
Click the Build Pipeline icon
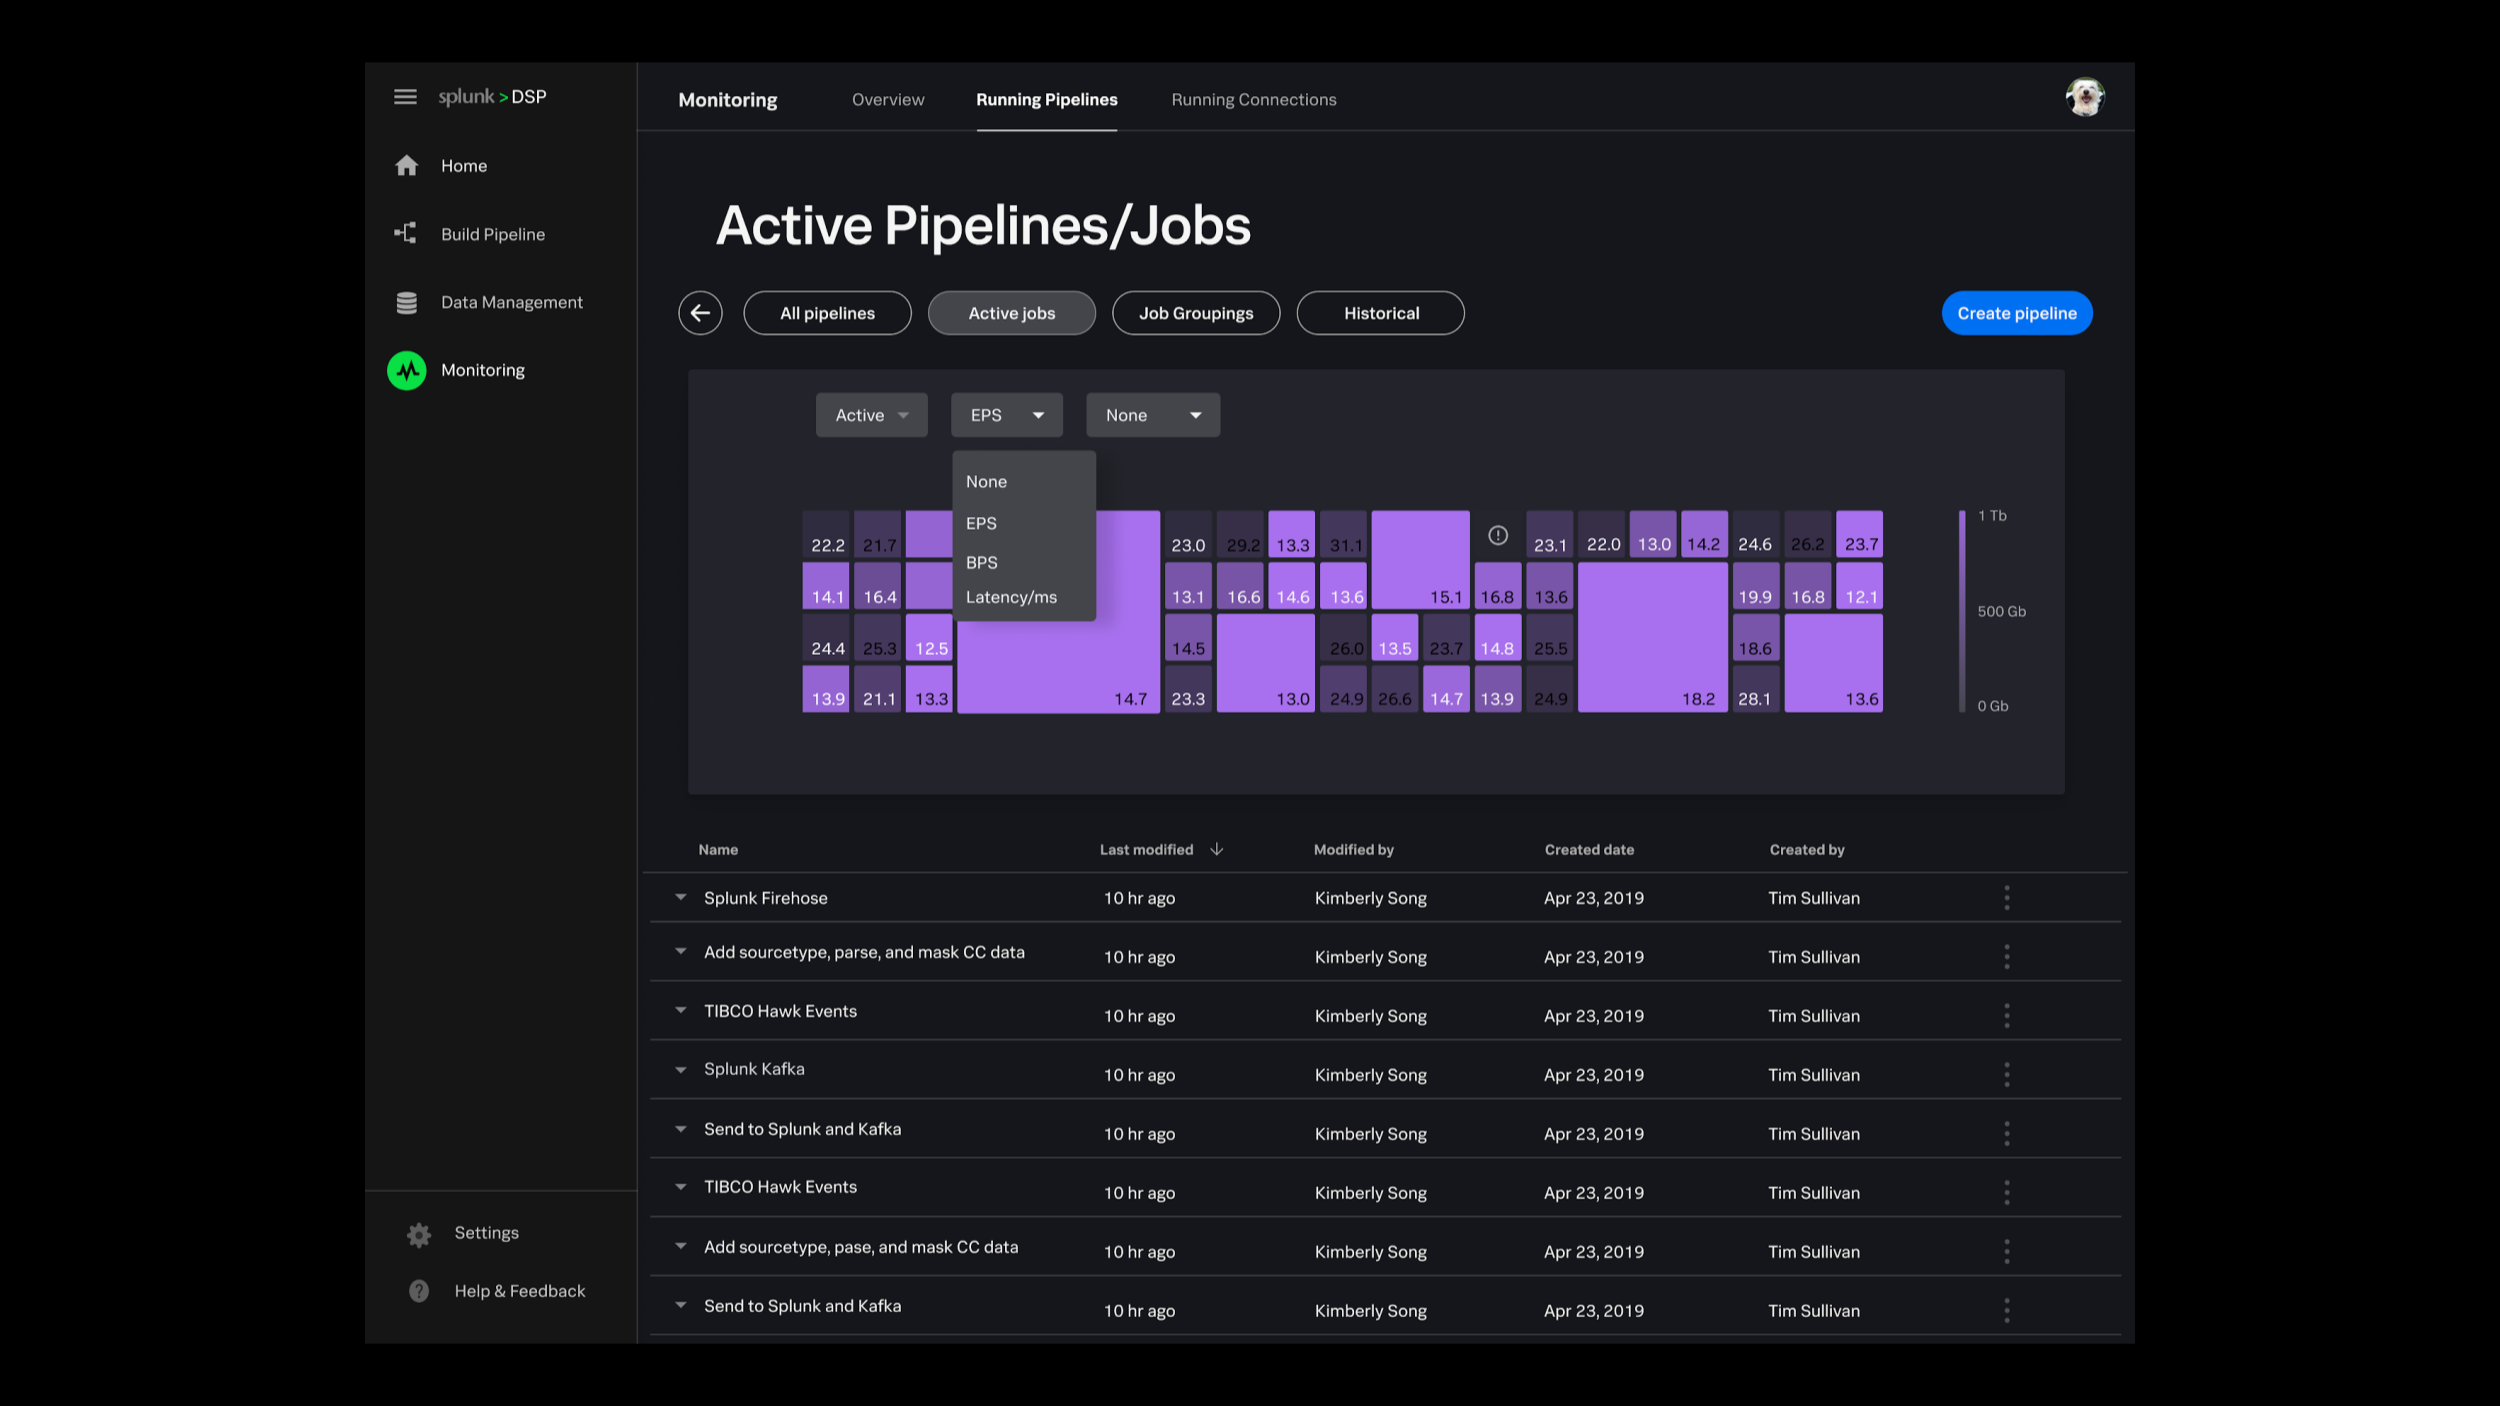click(x=405, y=234)
